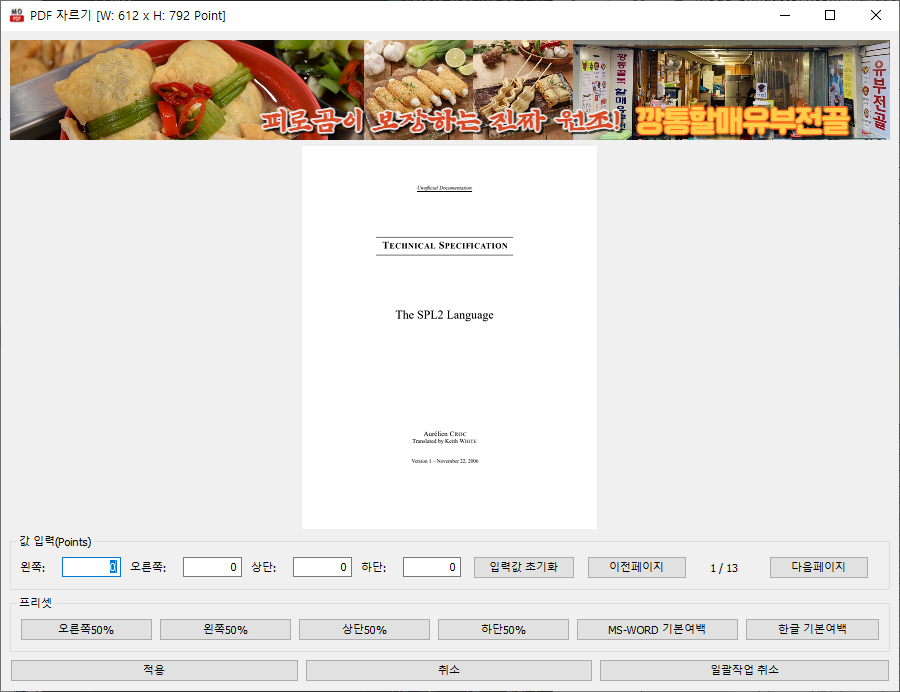This screenshot has width=900, height=692.
Task: Focus the 오른쪽 (right) value input field
Action: point(212,567)
